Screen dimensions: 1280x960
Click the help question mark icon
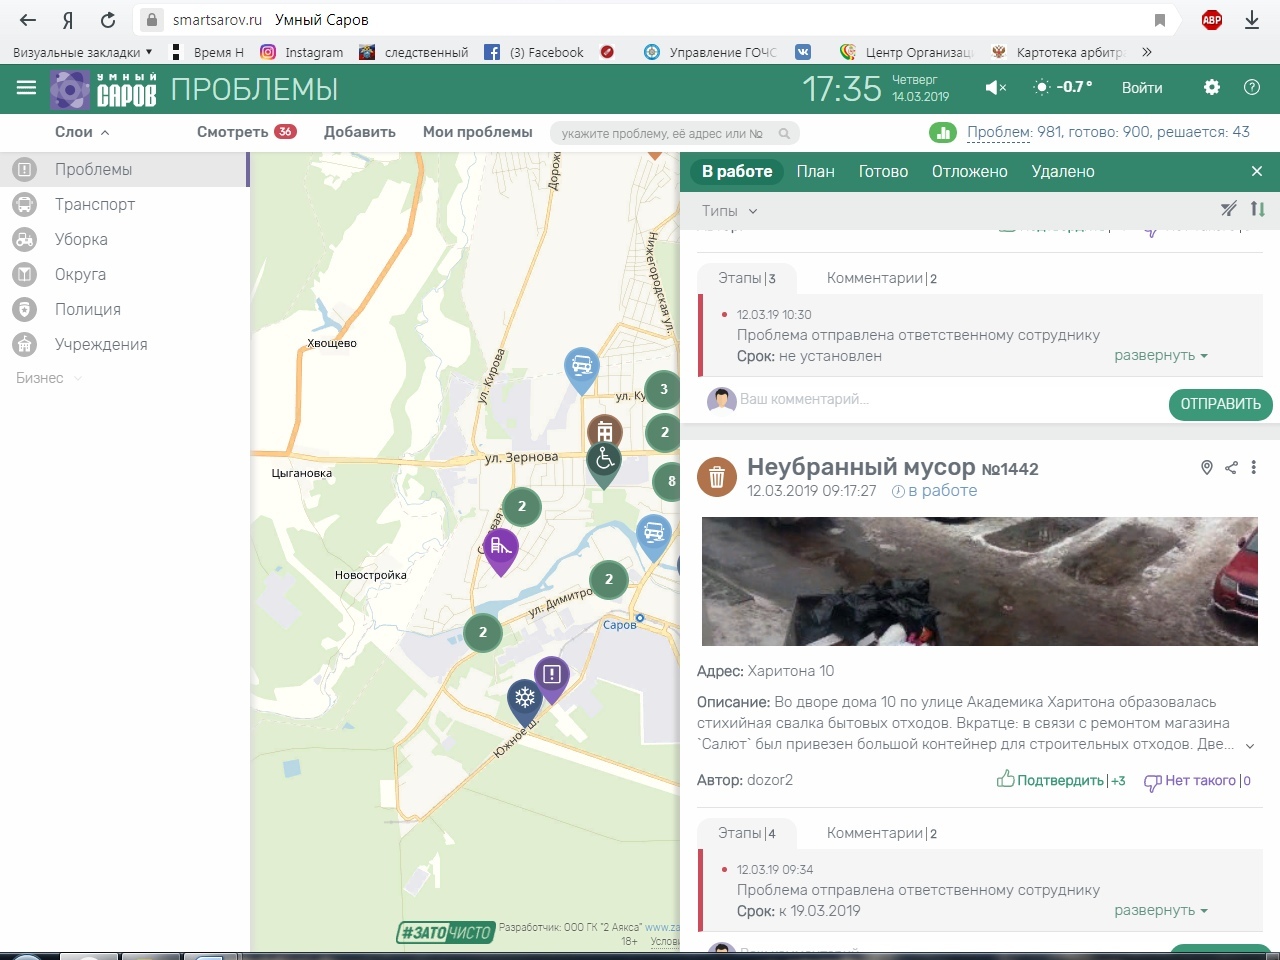1251,88
